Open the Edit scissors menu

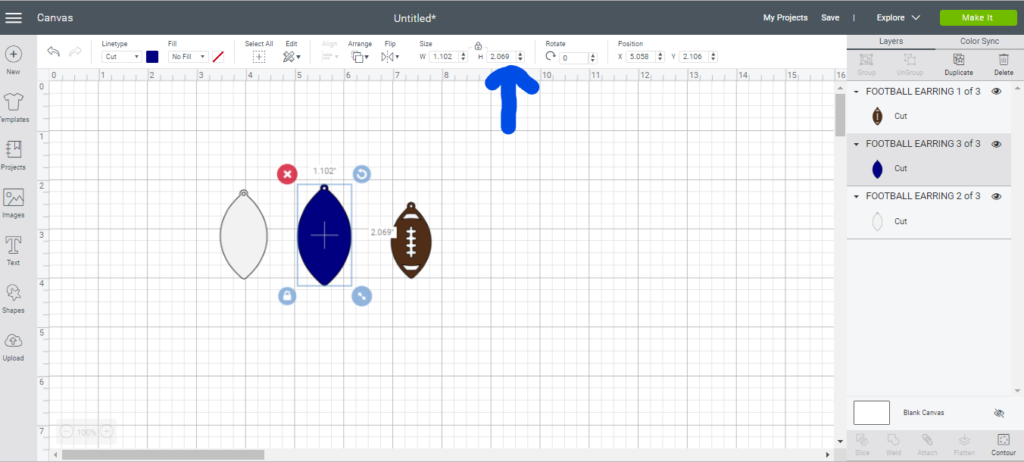292,57
